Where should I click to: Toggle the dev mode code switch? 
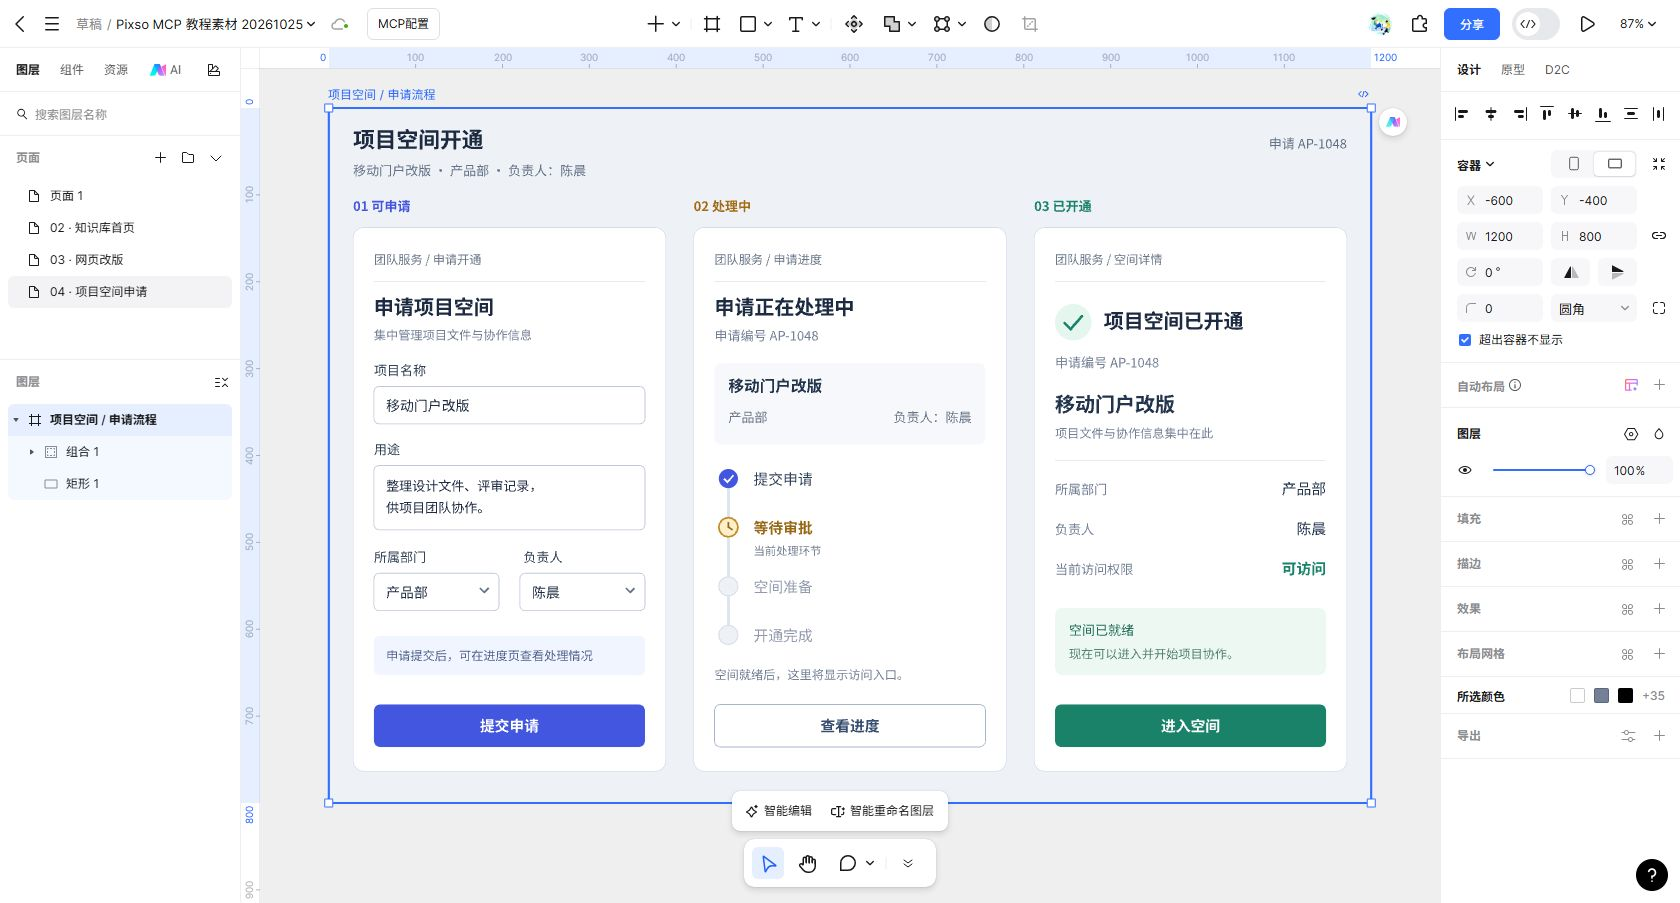point(1536,24)
